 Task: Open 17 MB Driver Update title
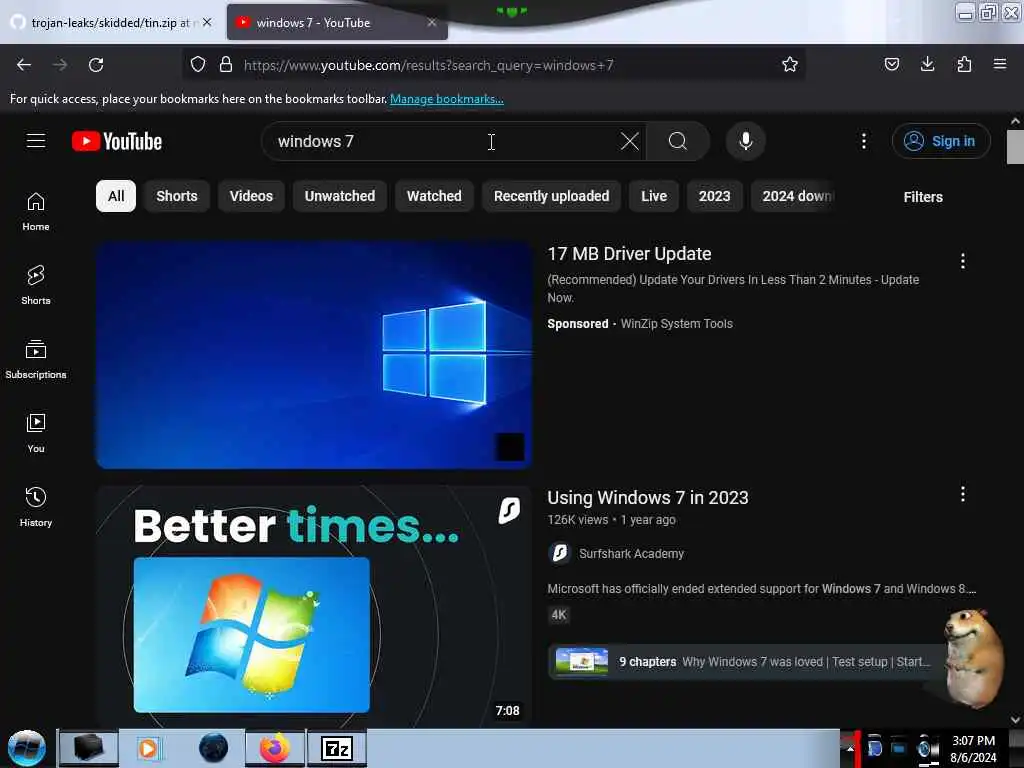[x=629, y=253]
